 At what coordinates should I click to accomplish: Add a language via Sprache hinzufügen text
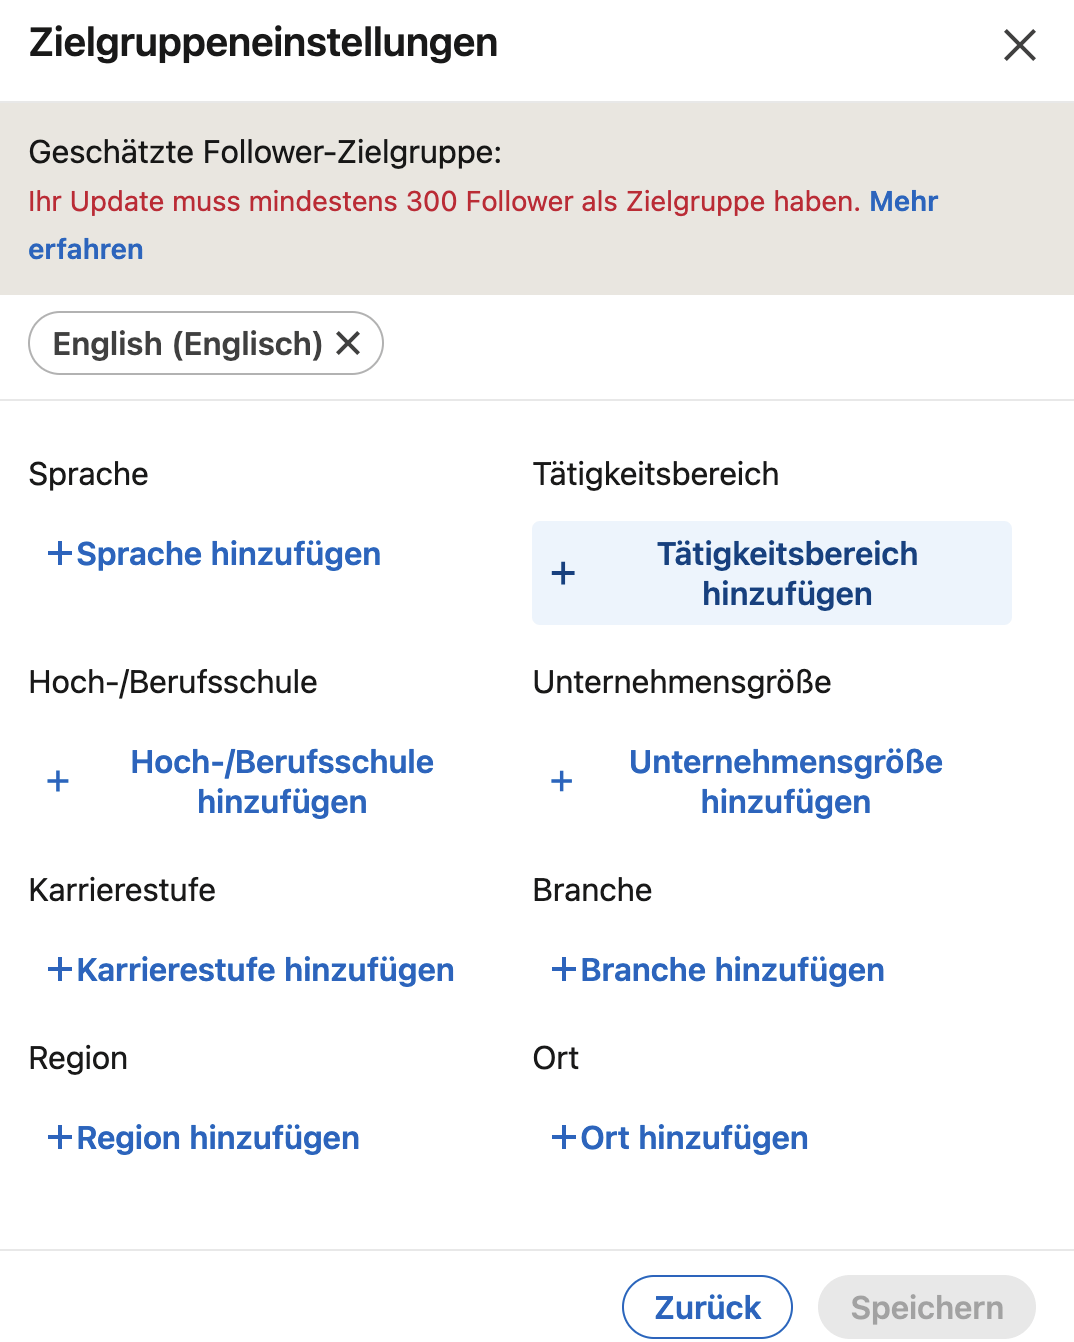[229, 553]
